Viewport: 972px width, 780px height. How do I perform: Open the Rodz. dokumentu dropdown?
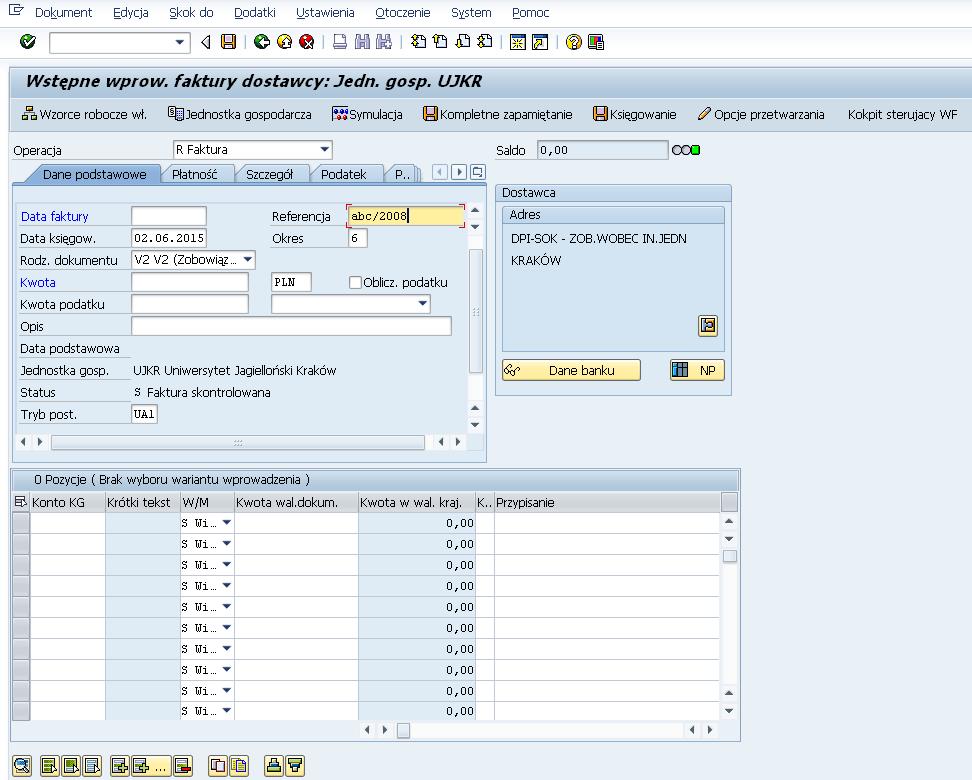[x=247, y=260]
